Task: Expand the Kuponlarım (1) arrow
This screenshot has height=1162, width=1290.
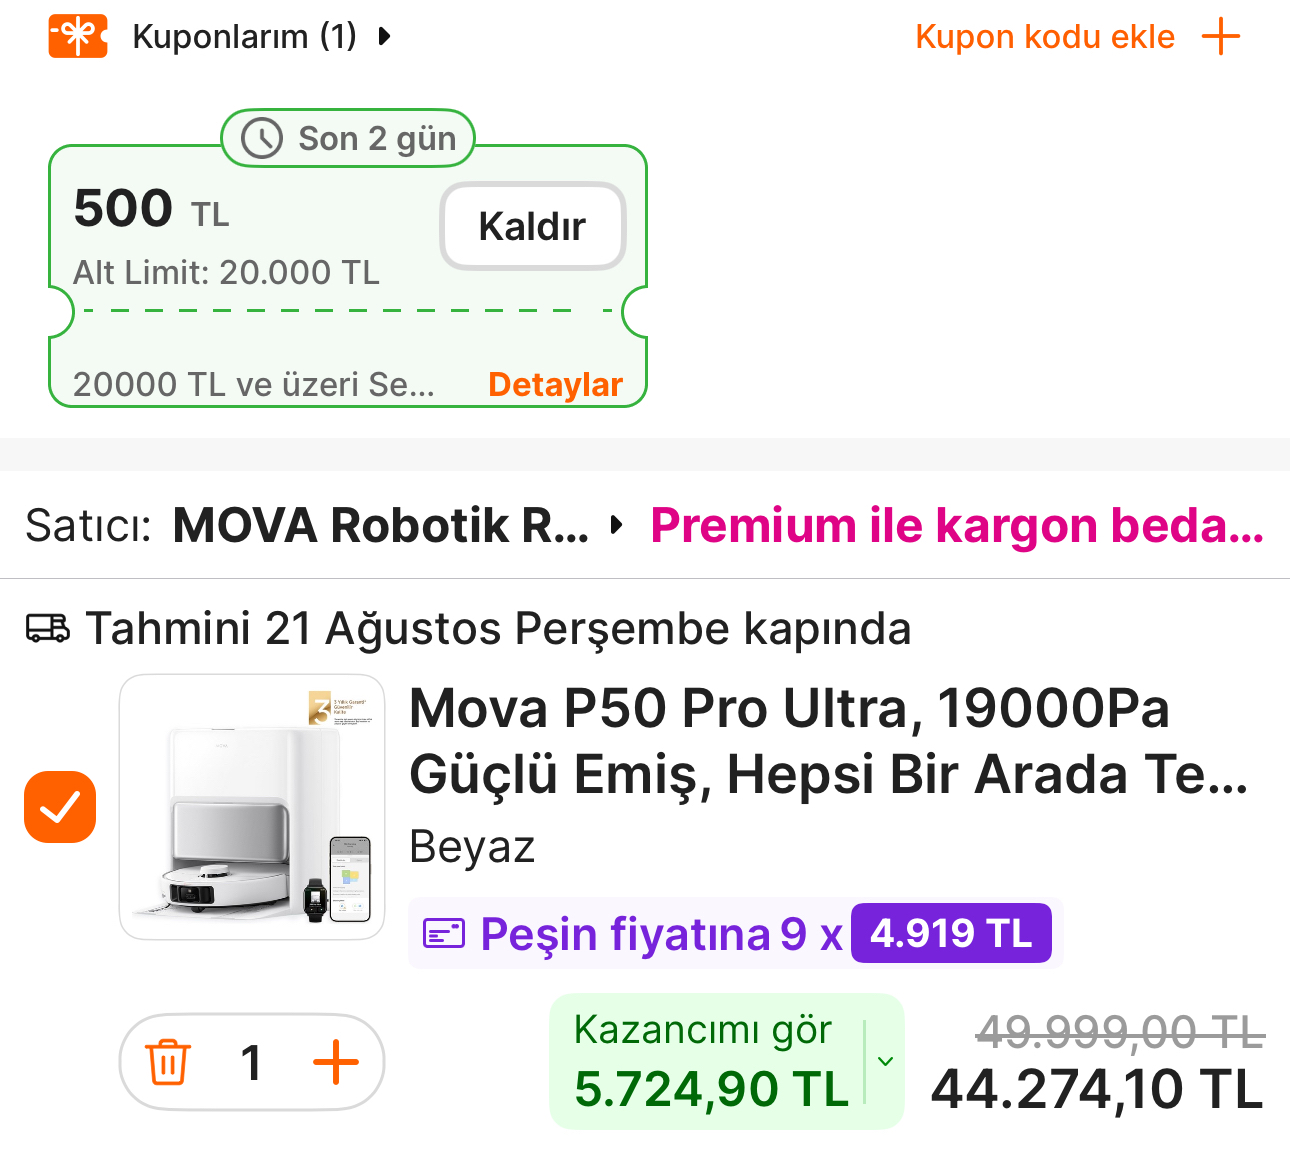Action: click(x=385, y=37)
